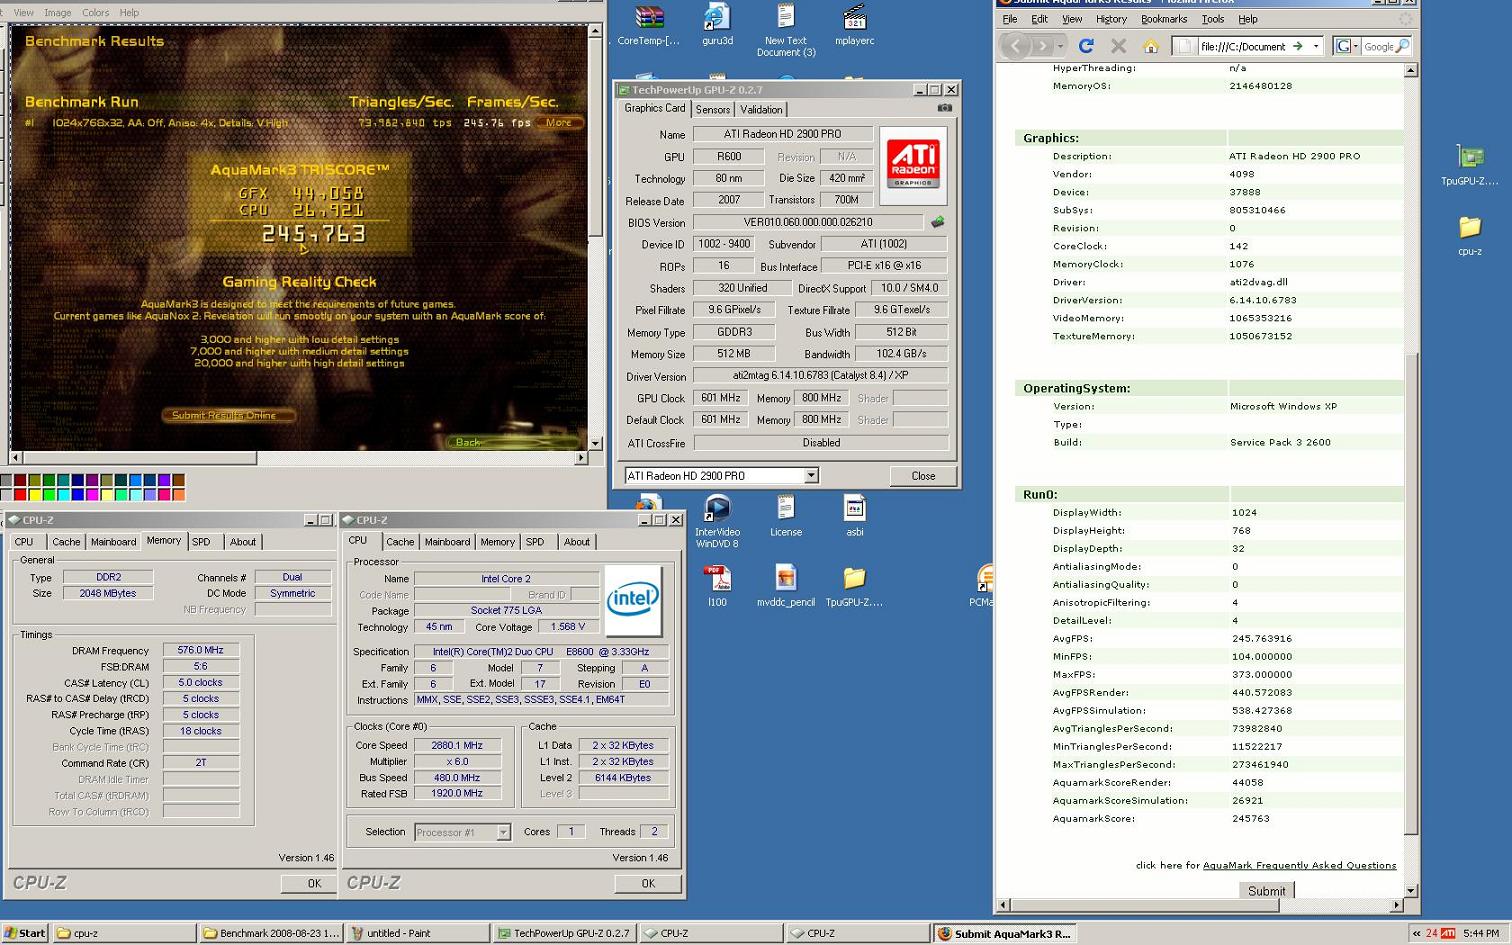1512x945 pixels.
Task: Click the green Go arrow in address bar
Action: 1297,46
